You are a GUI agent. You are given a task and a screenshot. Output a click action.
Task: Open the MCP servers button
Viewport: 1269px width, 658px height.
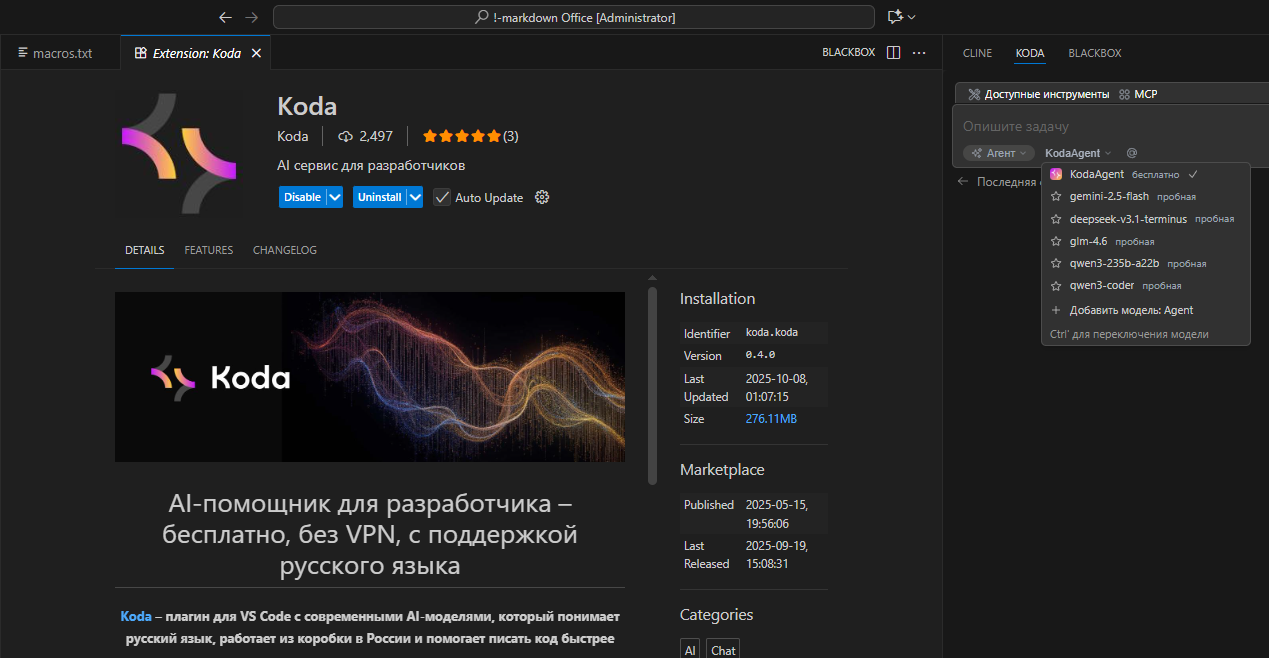1138,94
